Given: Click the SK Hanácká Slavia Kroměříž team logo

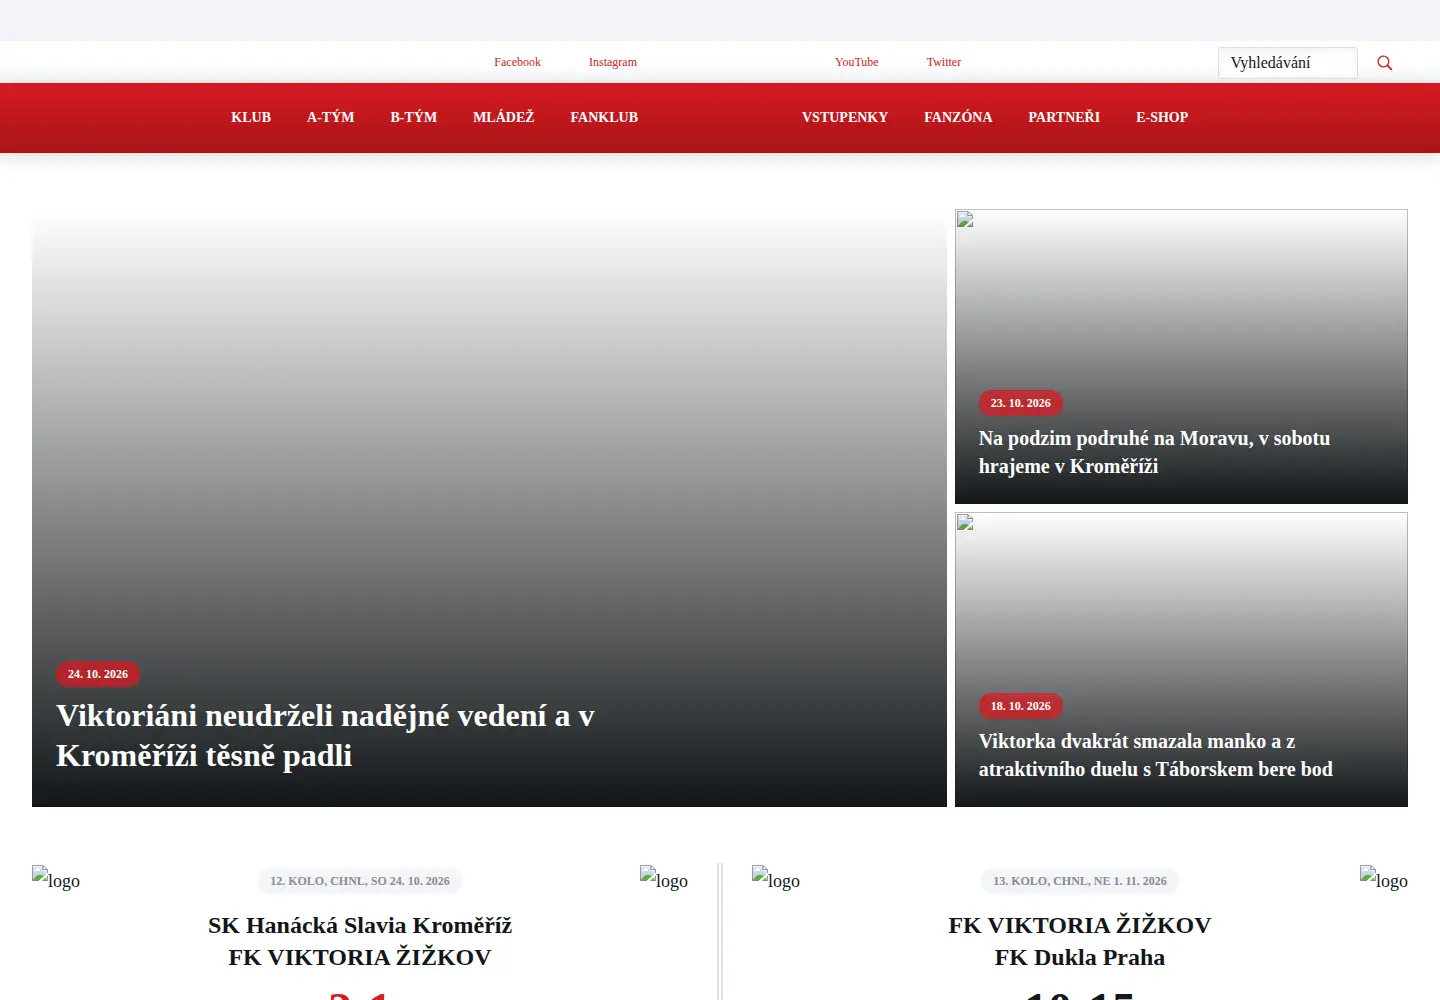Looking at the screenshot, I should [56, 879].
